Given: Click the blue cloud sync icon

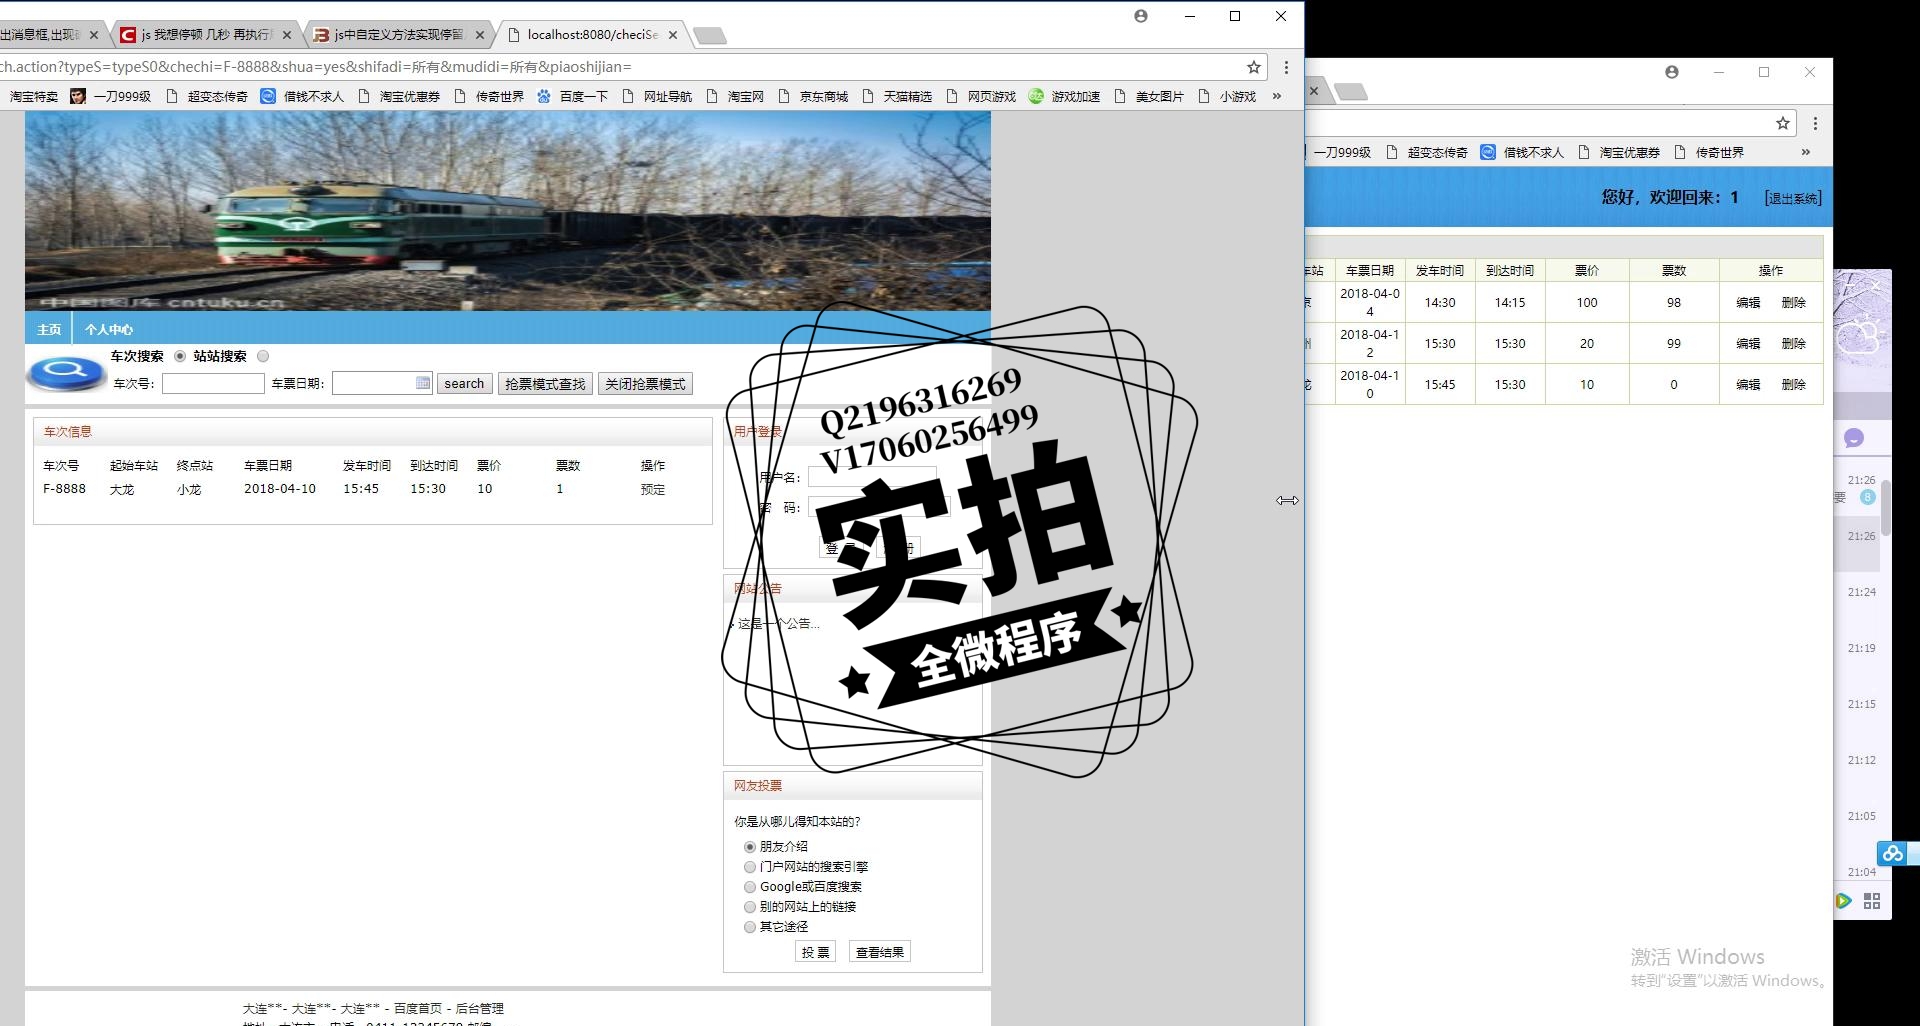Looking at the screenshot, I should pyautogui.click(x=1892, y=853).
